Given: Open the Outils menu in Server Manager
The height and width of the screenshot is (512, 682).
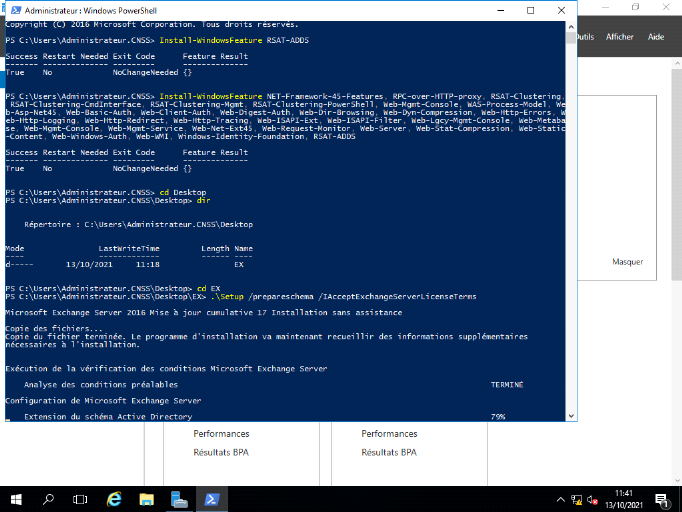Looking at the screenshot, I should point(585,37).
